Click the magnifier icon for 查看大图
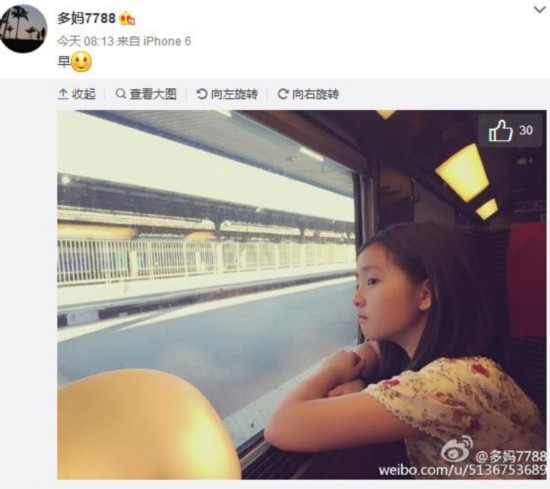Image resolution: width=550 pixels, height=489 pixels. click(121, 94)
